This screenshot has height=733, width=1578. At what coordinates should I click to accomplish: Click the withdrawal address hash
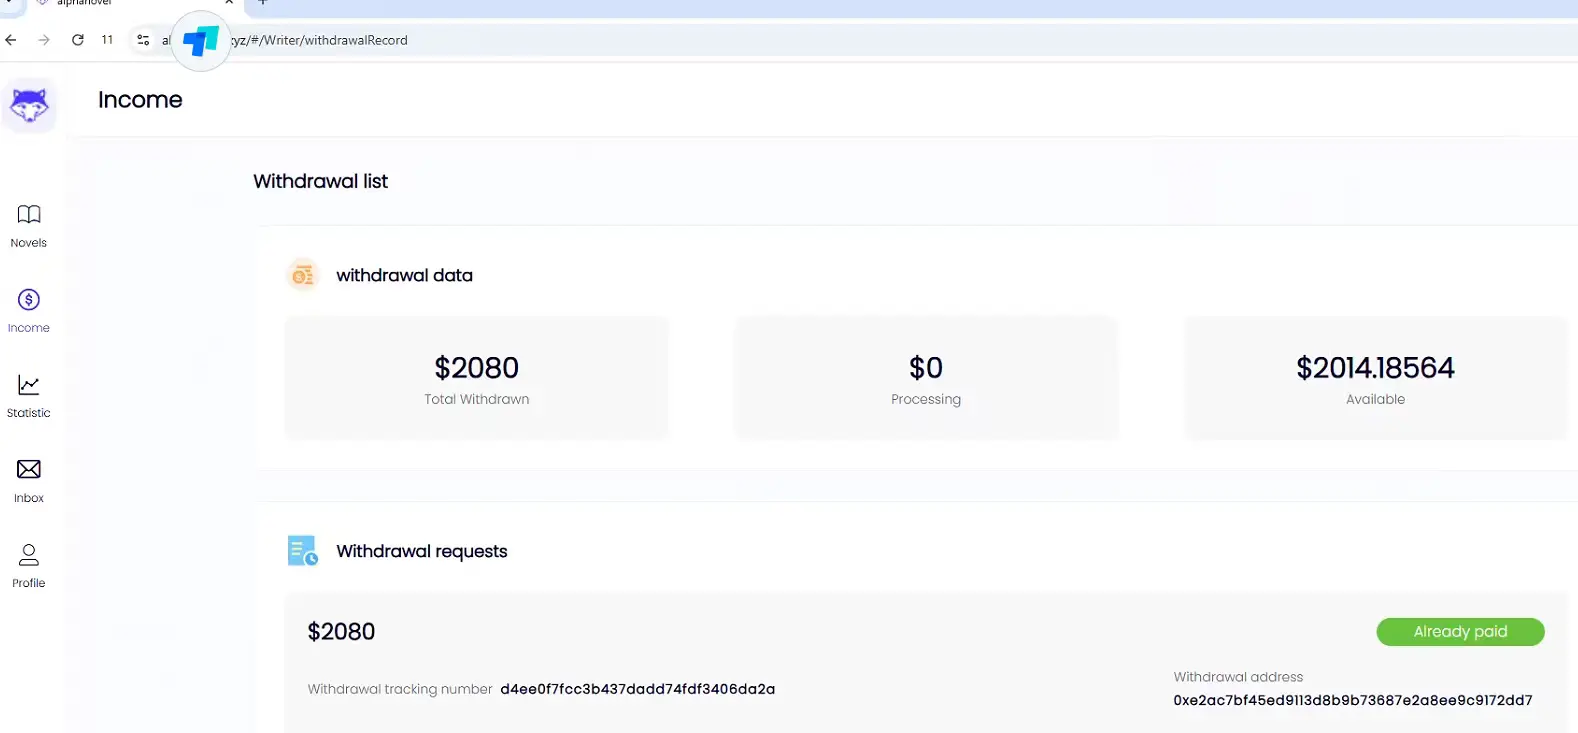point(1352,700)
